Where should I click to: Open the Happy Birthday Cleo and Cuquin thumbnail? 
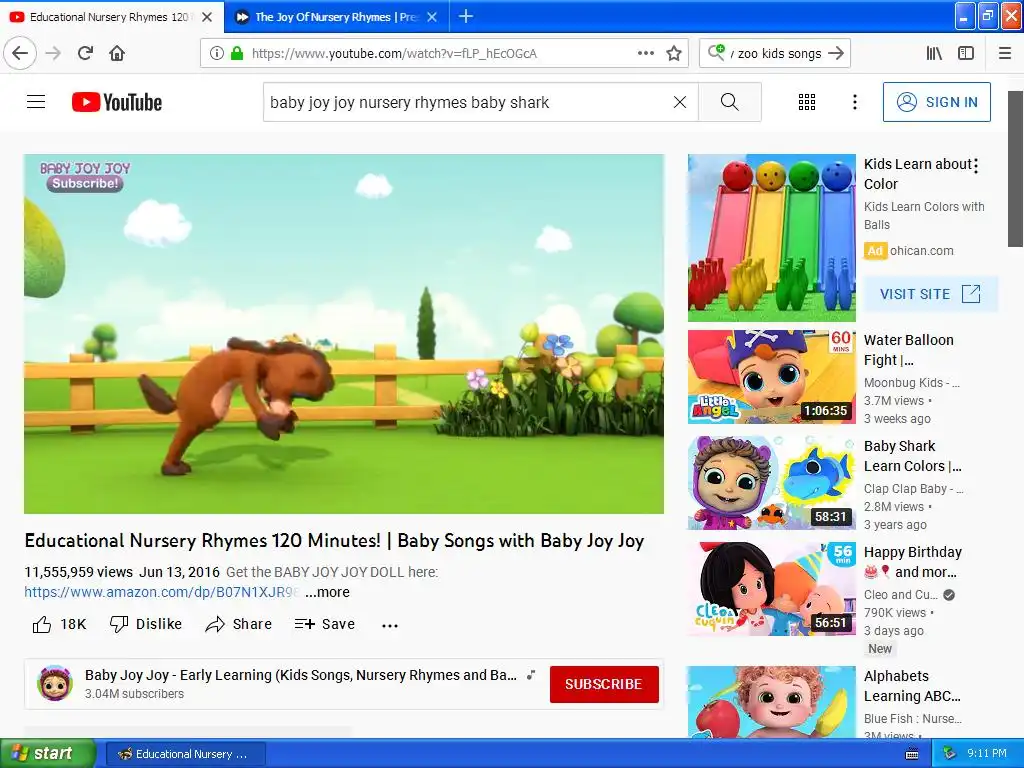point(772,588)
